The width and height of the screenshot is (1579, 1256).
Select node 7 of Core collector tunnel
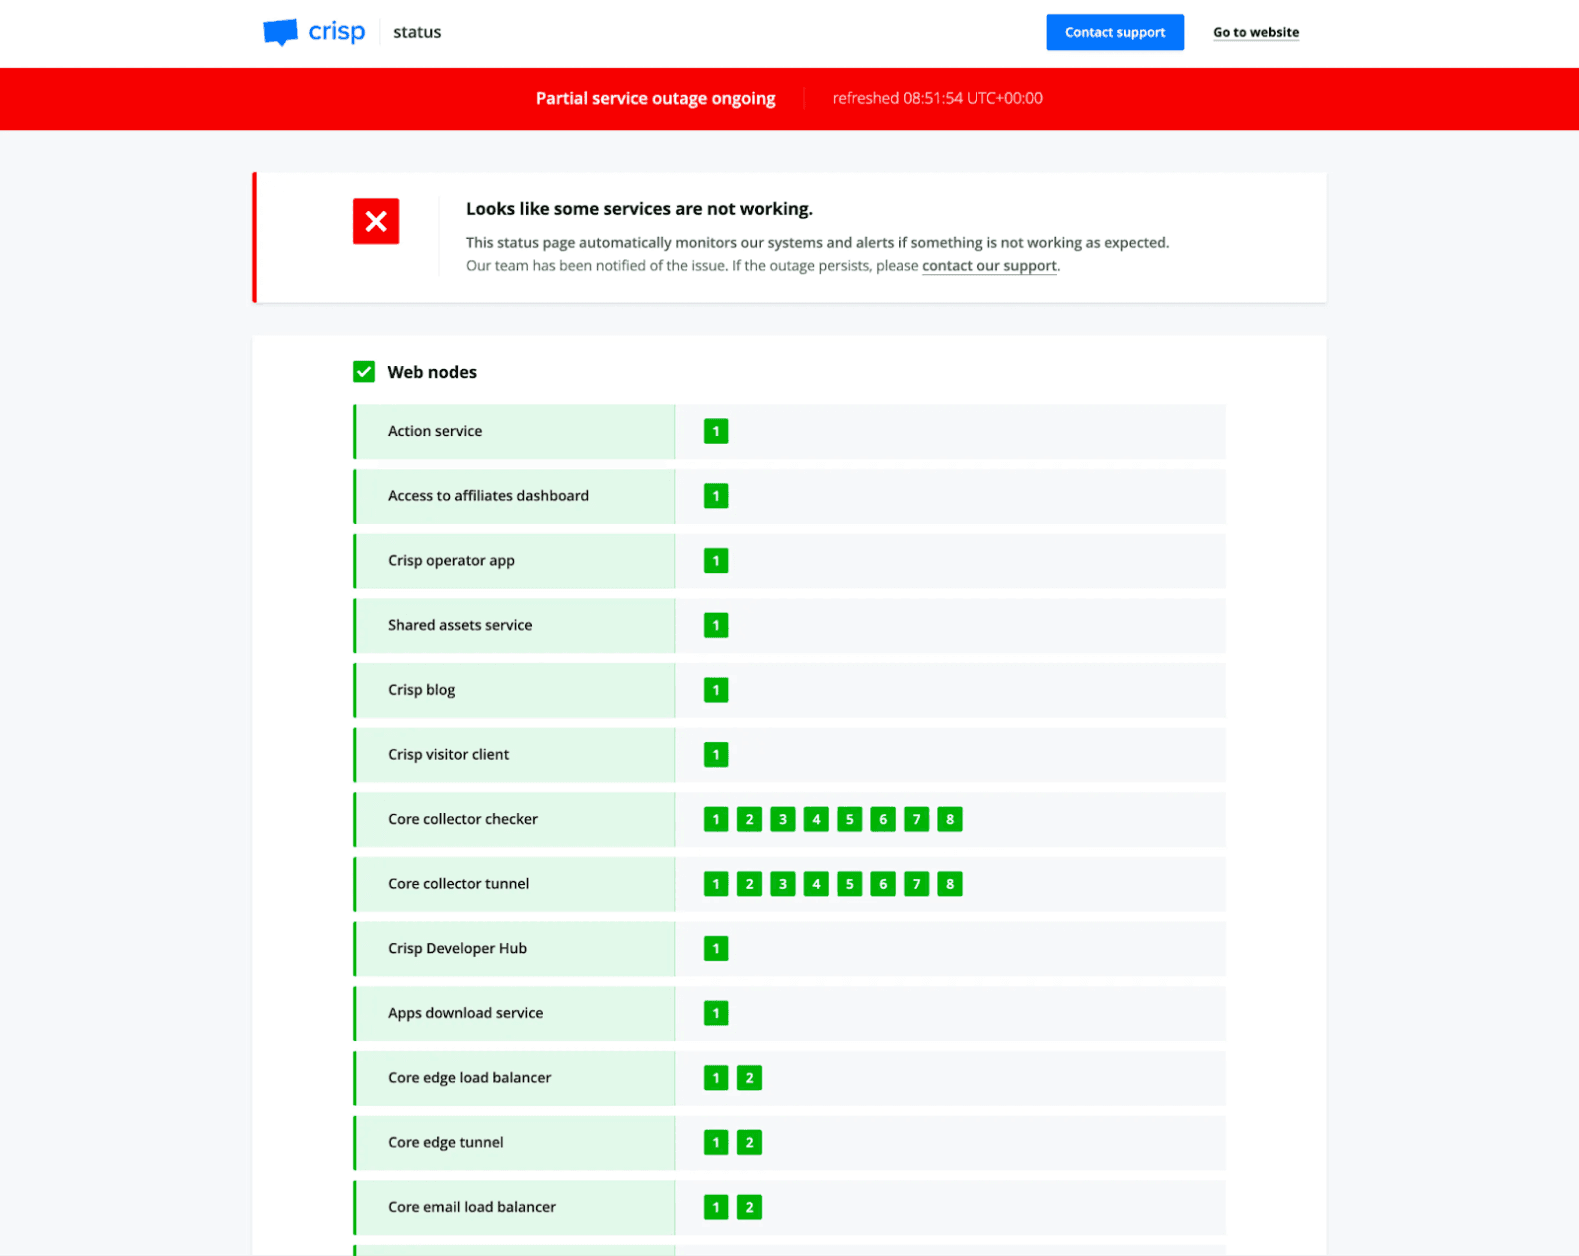pyautogui.click(x=916, y=884)
